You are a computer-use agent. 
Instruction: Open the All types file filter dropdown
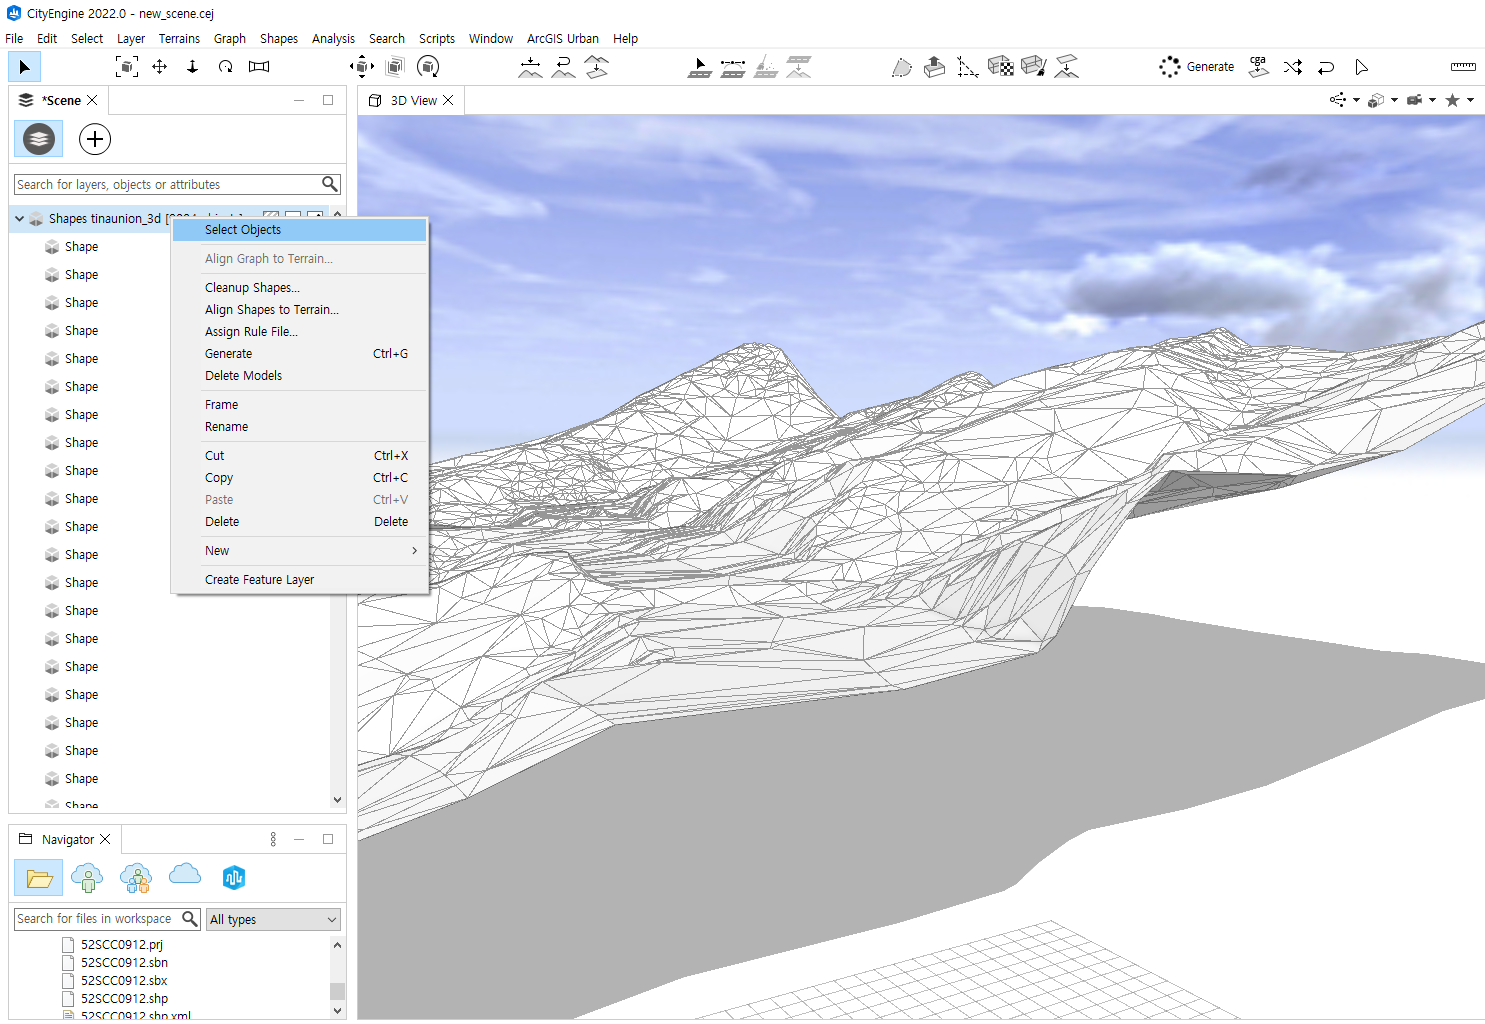[273, 918]
